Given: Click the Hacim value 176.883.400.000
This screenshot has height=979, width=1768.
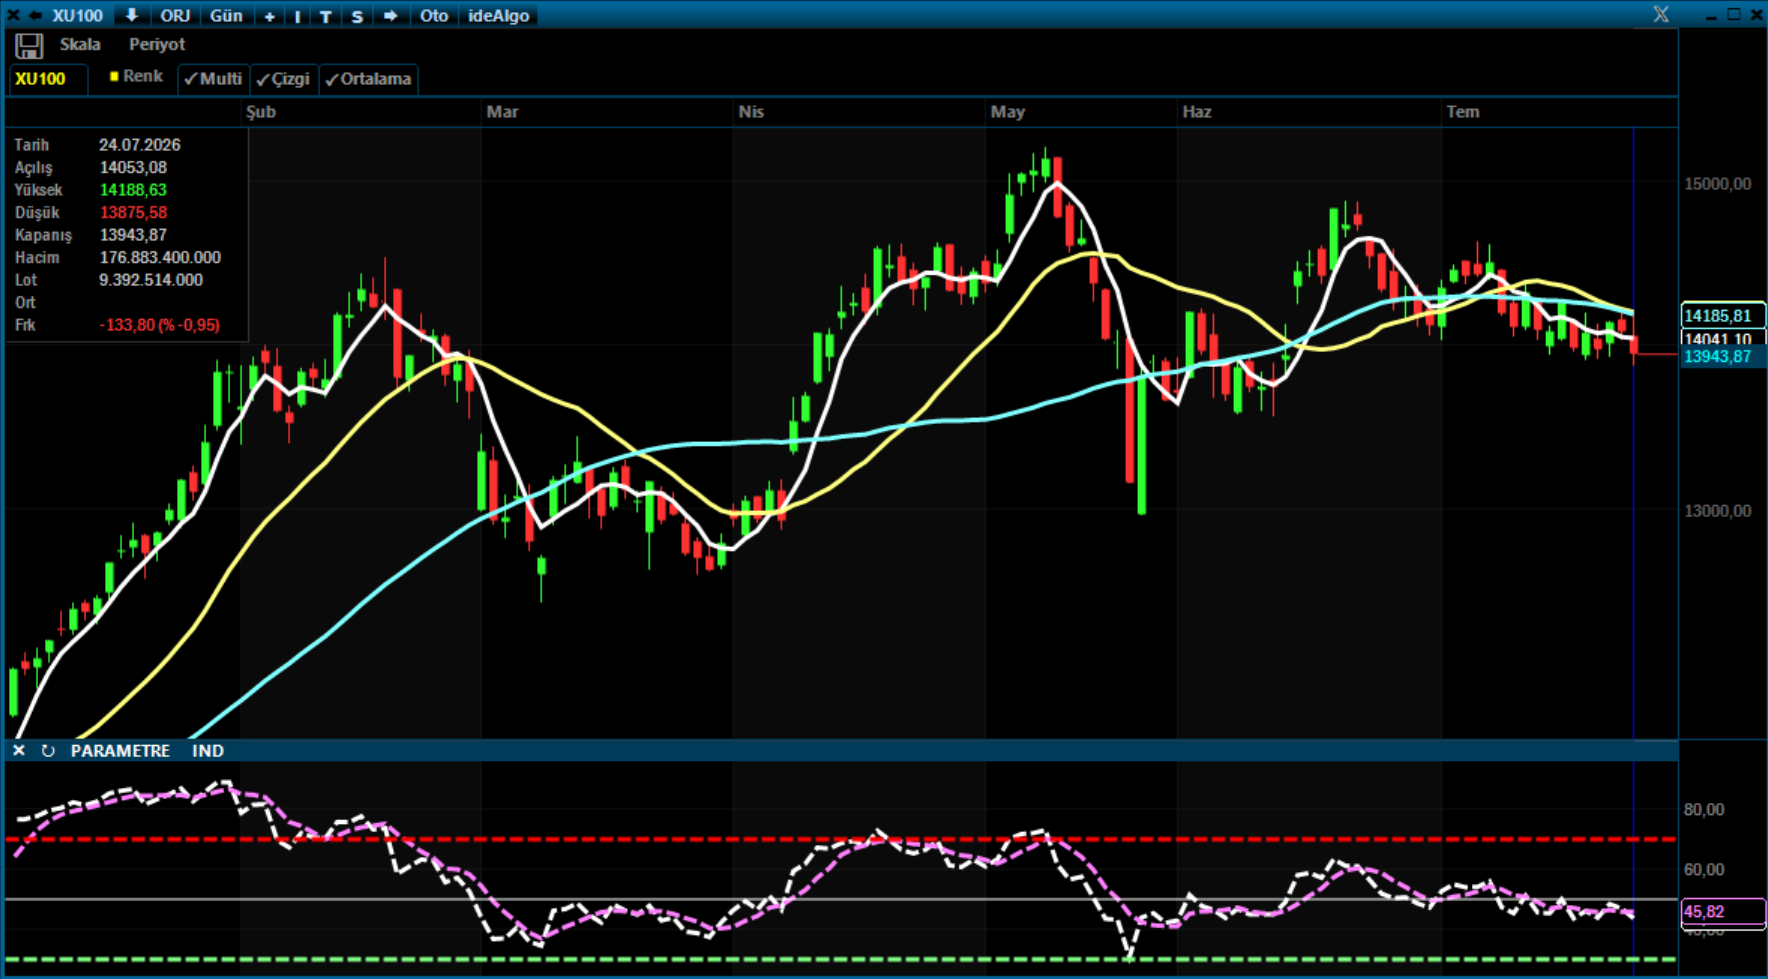Looking at the screenshot, I should (160, 258).
